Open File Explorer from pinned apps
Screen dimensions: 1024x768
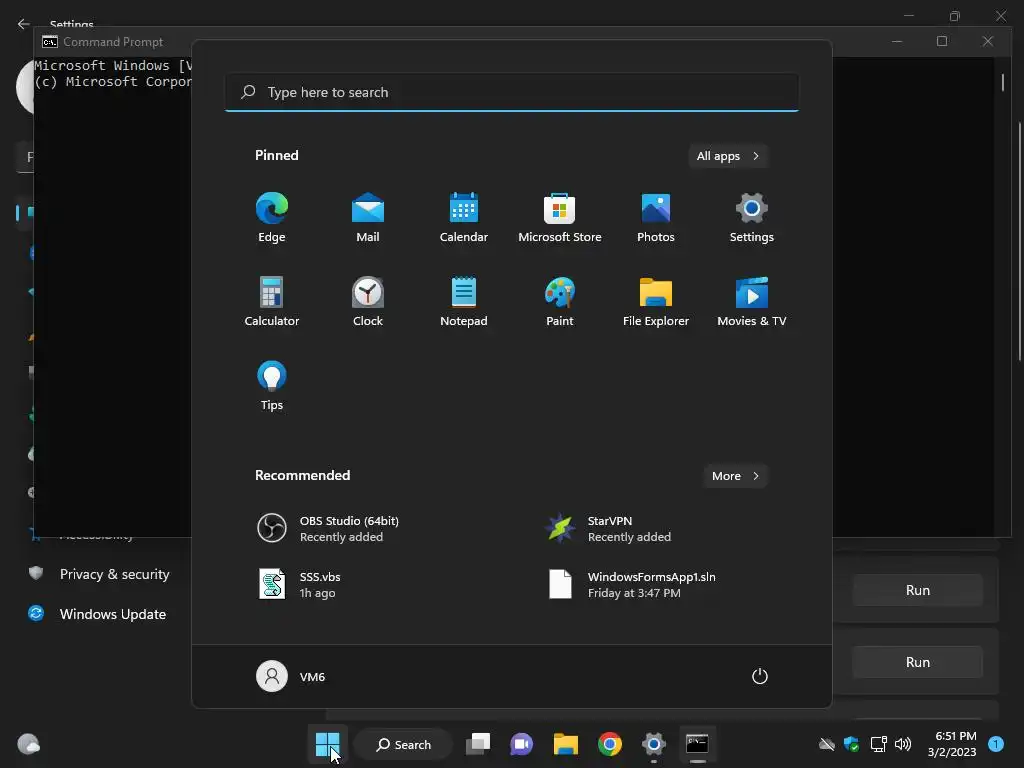[x=656, y=302]
